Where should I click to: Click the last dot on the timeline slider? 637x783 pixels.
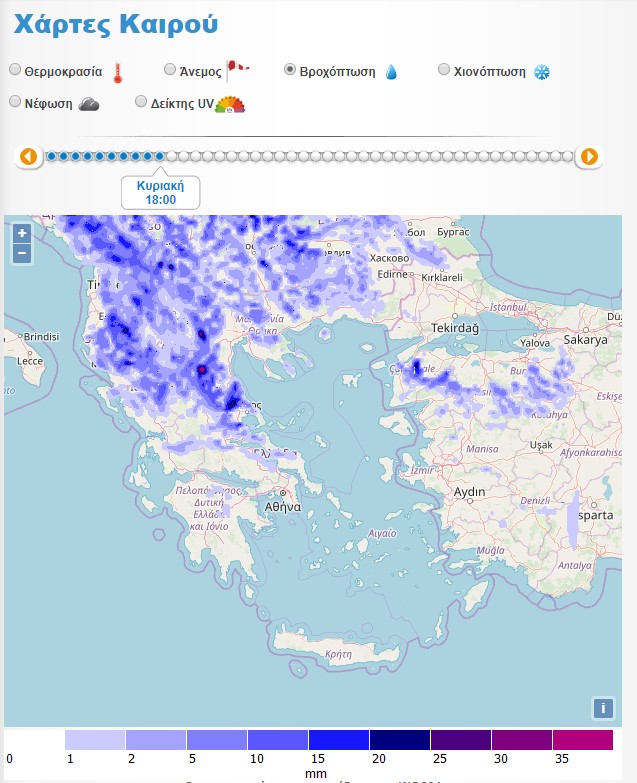tap(568, 156)
